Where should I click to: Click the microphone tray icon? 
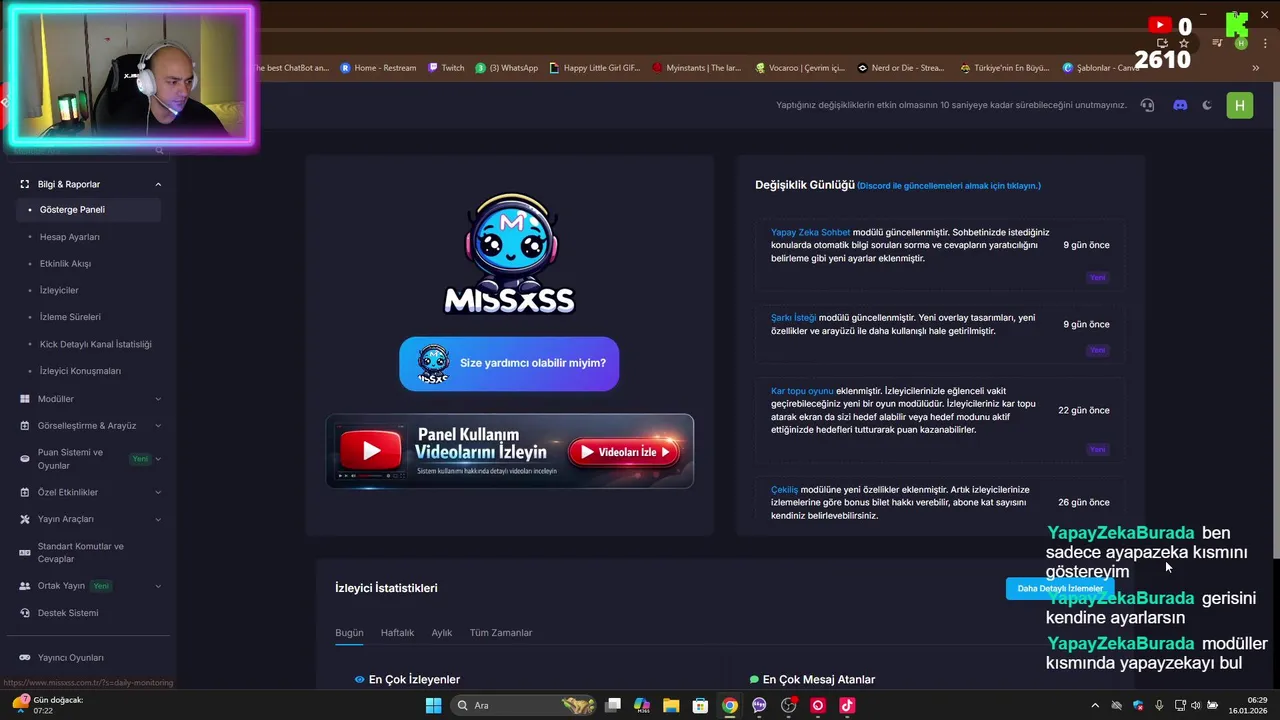point(1159,705)
